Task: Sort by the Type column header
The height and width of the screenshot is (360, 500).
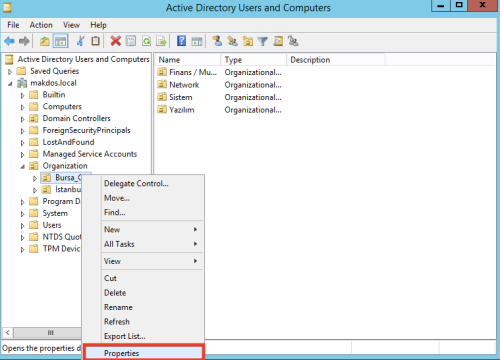Action: [x=253, y=60]
